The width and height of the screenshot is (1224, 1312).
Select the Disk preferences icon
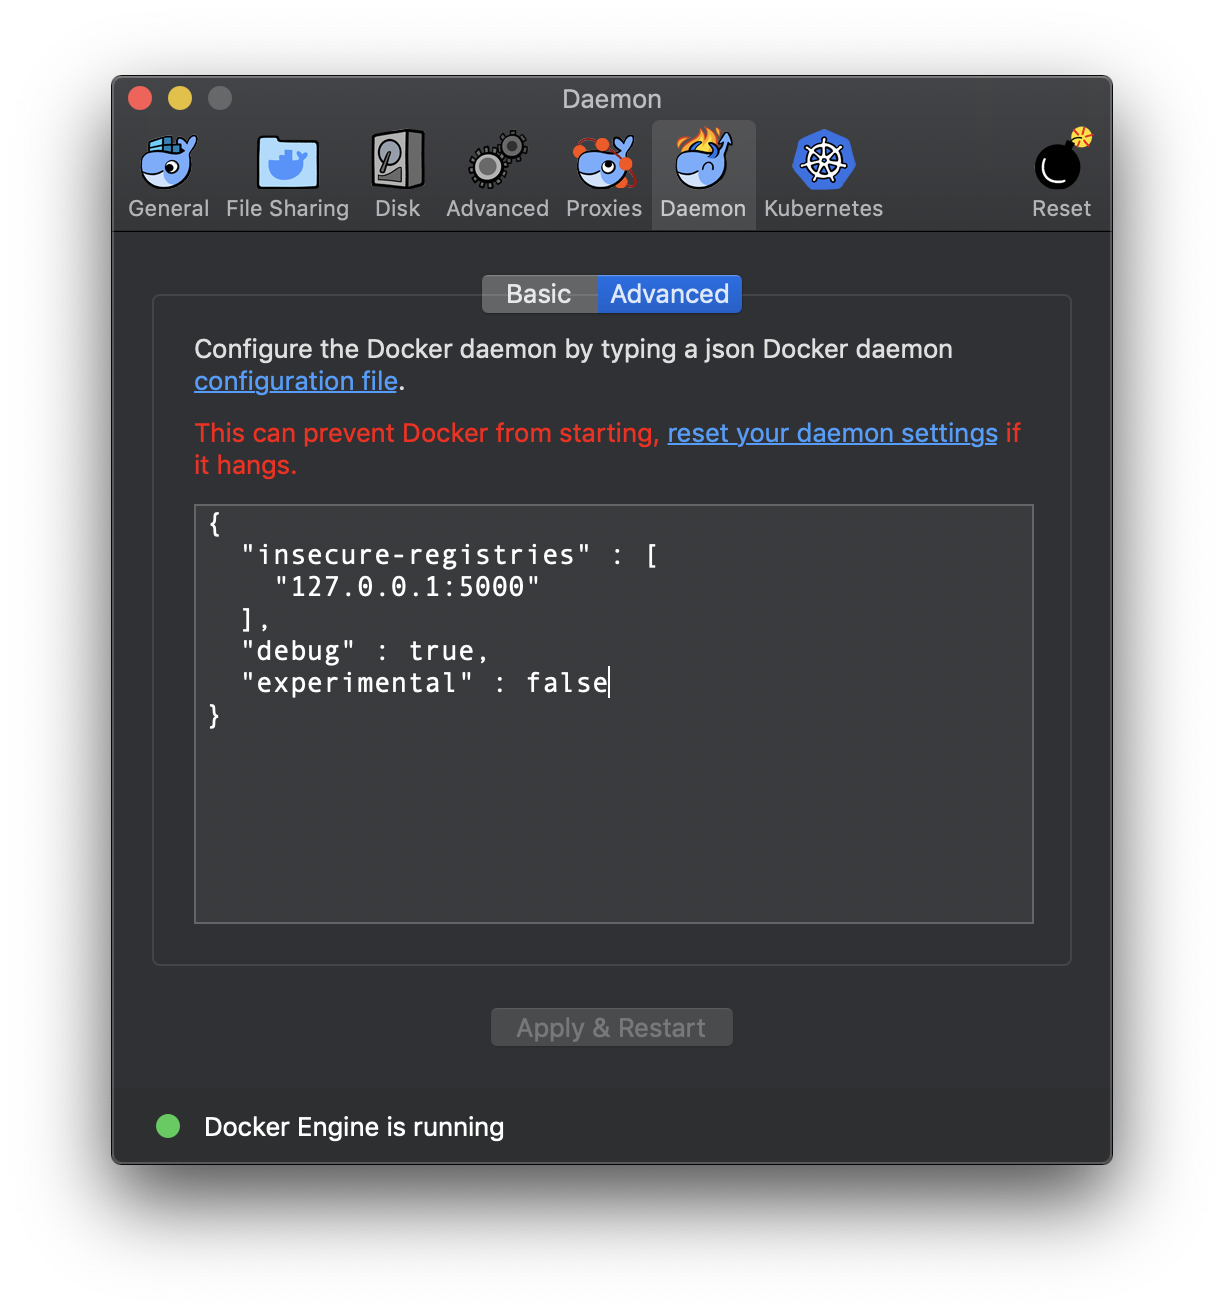click(398, 160)
